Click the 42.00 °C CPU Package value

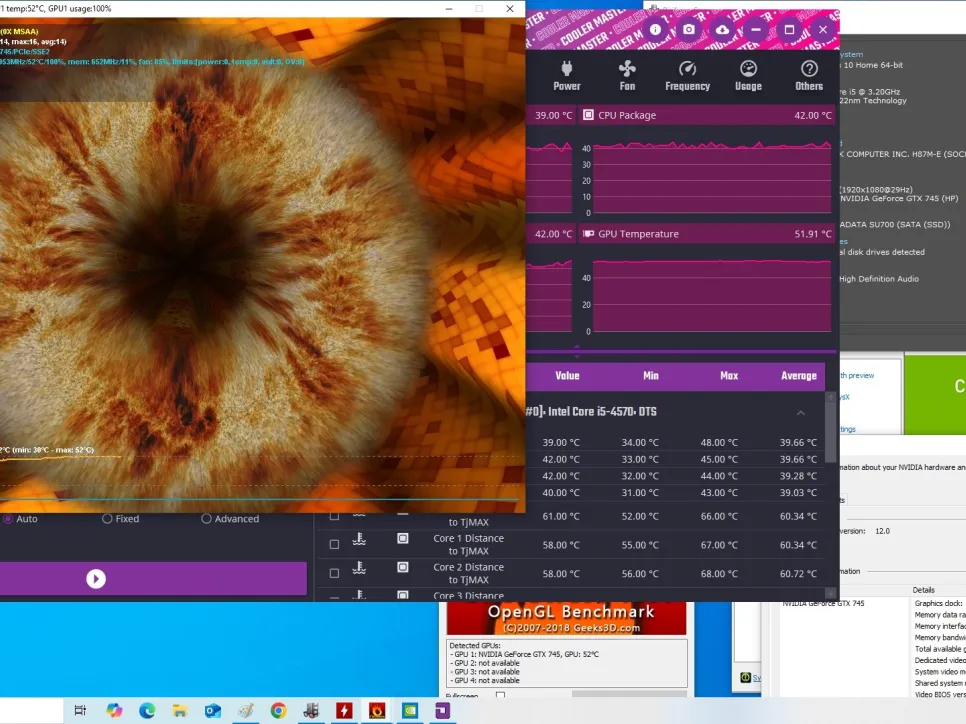813,115
